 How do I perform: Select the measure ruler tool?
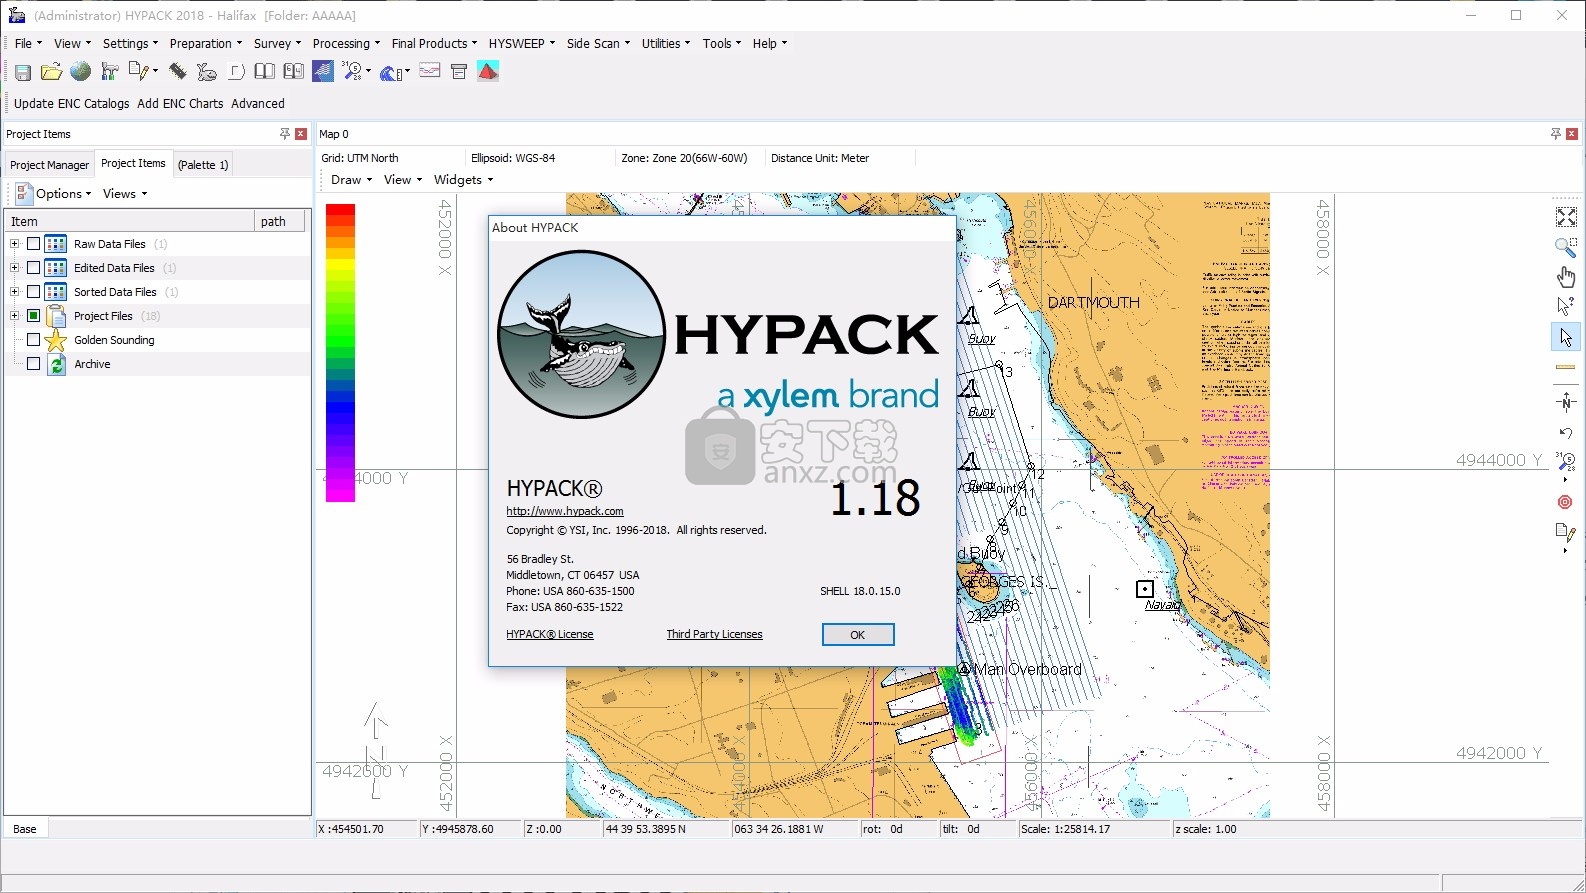1566,368
